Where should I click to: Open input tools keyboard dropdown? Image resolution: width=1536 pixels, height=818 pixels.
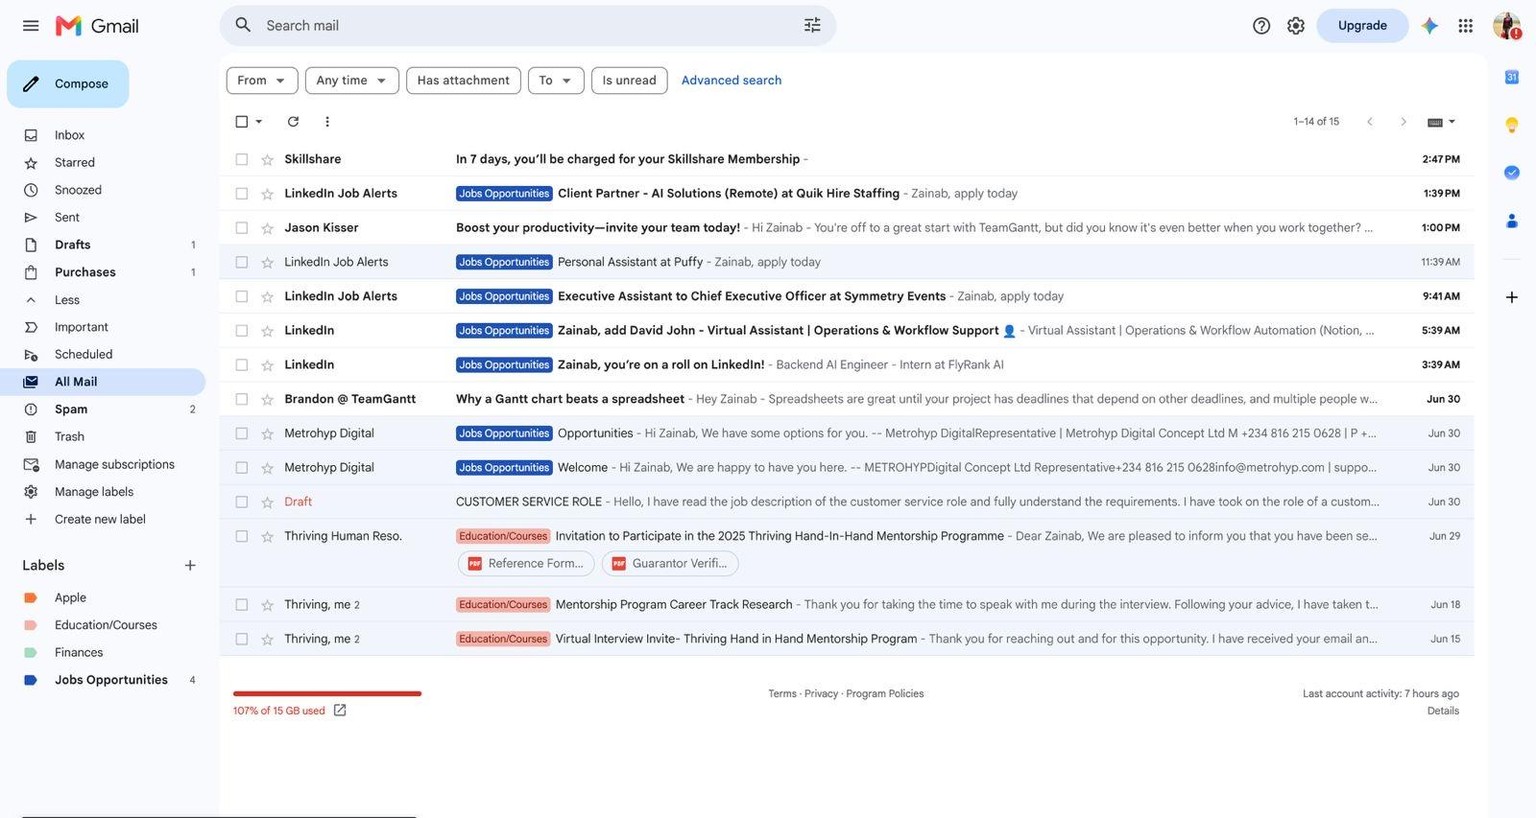(1441, 121)
